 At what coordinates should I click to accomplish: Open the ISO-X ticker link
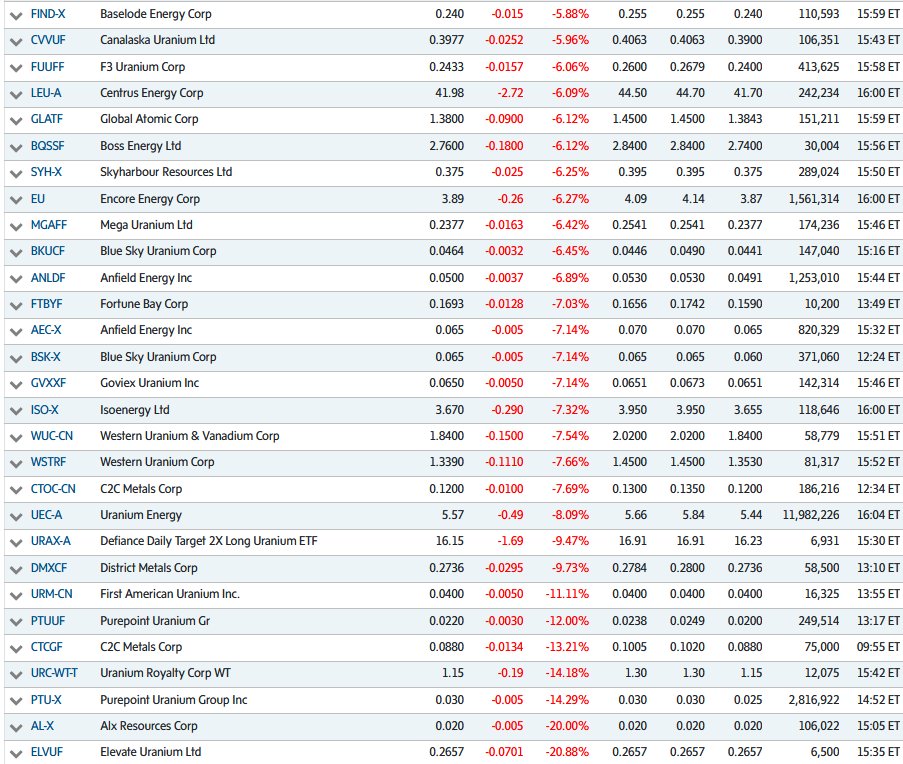[44, 410]
